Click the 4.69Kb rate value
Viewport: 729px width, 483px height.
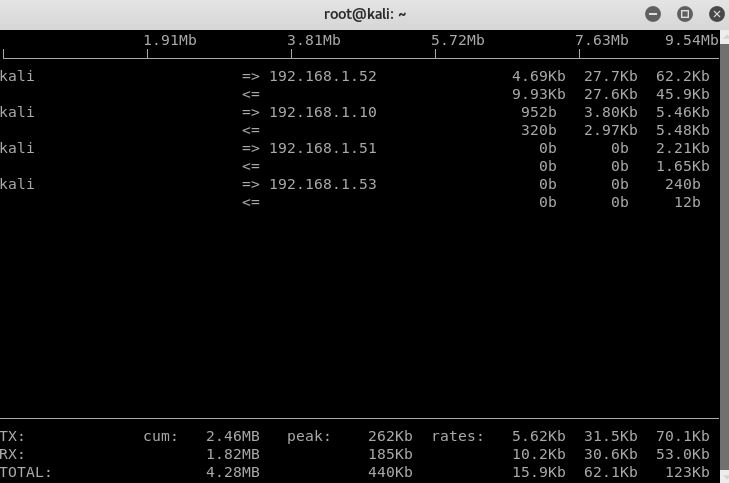pyautogui.click(x=539, y=76)
